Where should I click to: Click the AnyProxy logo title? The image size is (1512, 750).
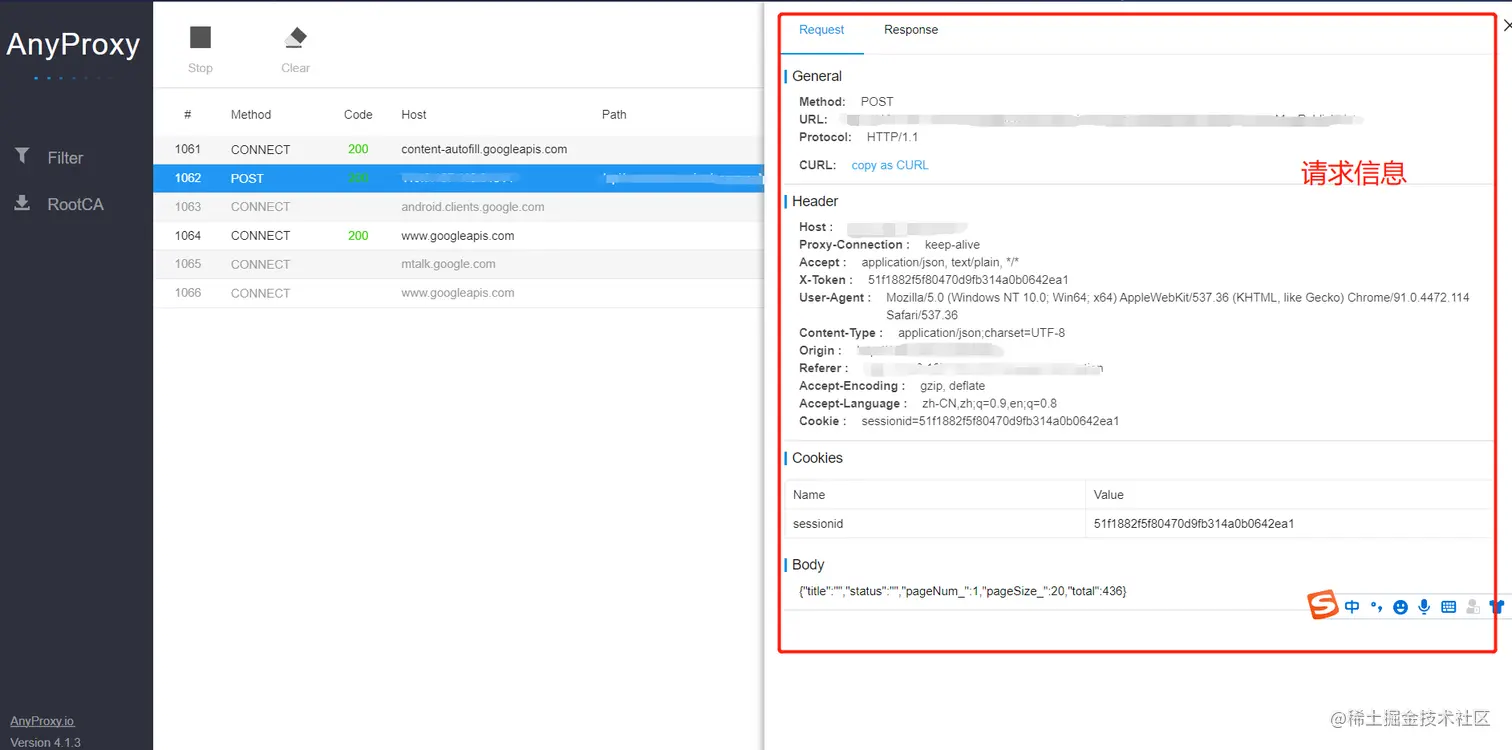pyautogui.click(x=73, y=45)
